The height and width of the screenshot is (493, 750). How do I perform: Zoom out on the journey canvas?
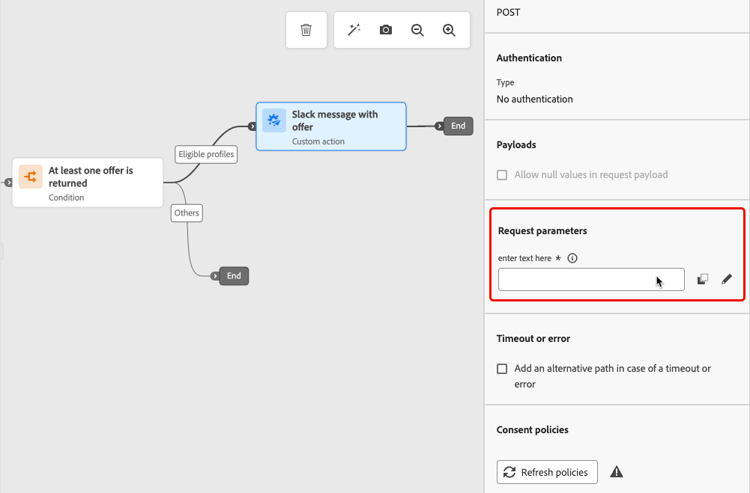pos(418,30)
